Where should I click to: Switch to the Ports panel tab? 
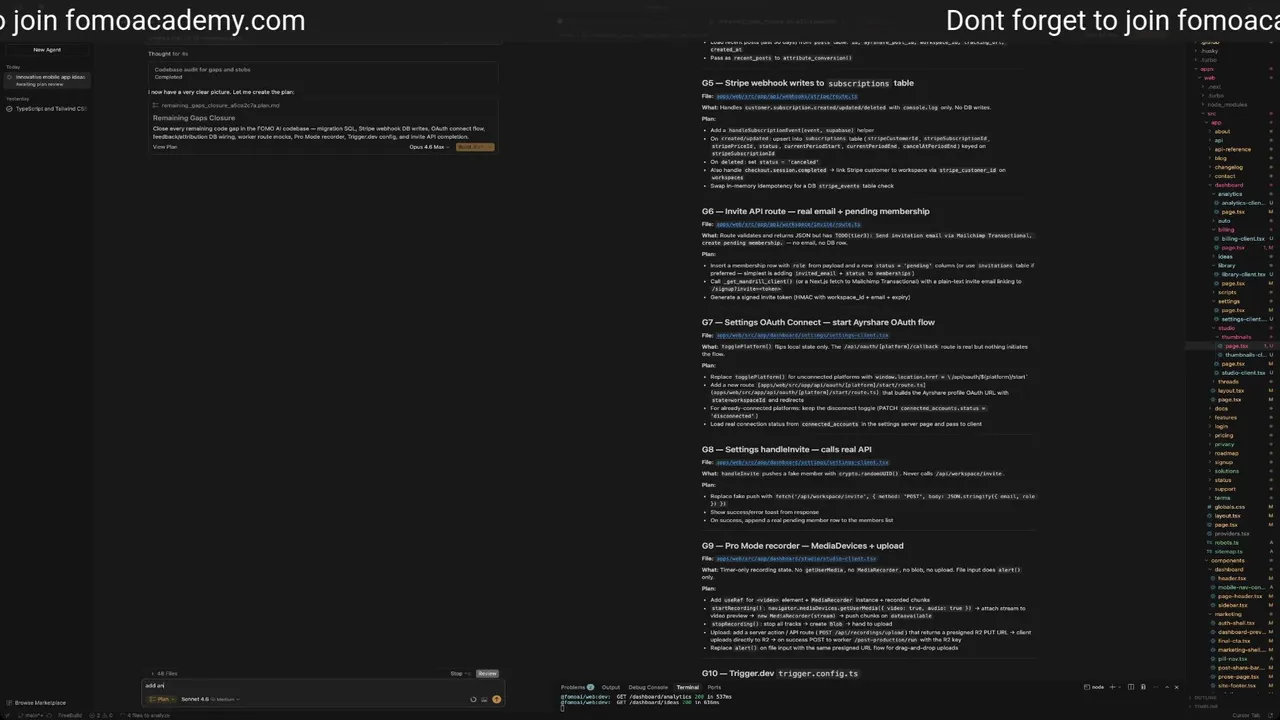714,687
